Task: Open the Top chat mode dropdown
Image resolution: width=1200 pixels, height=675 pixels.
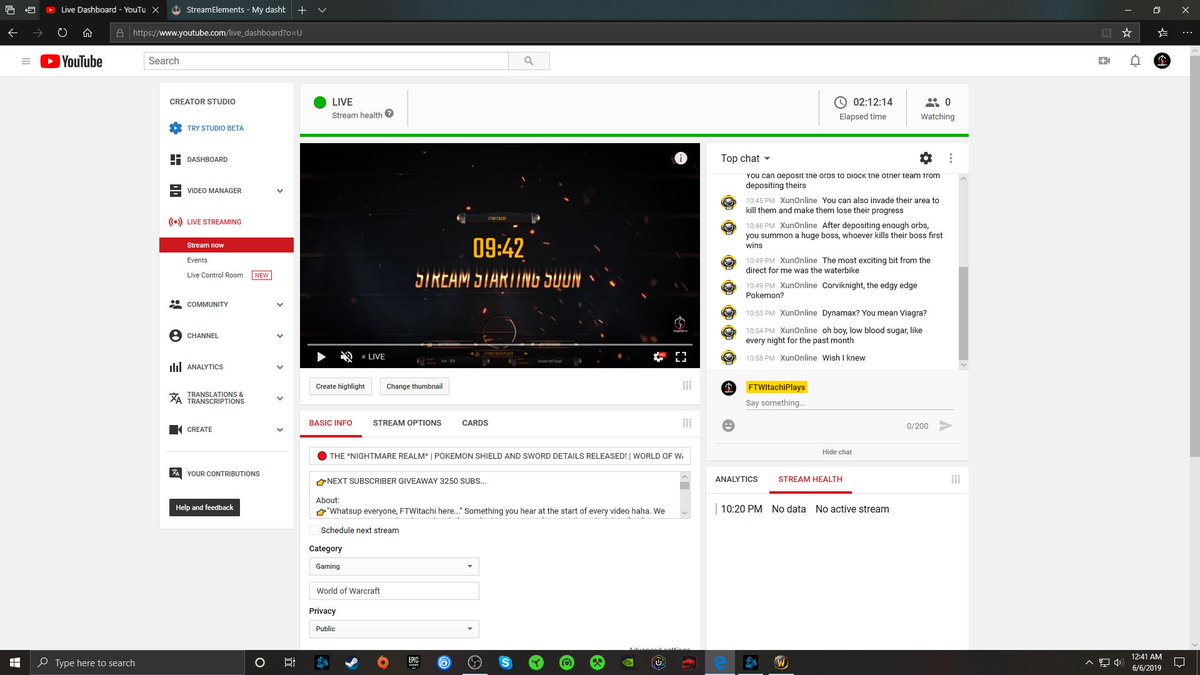Action: (746, 158)
